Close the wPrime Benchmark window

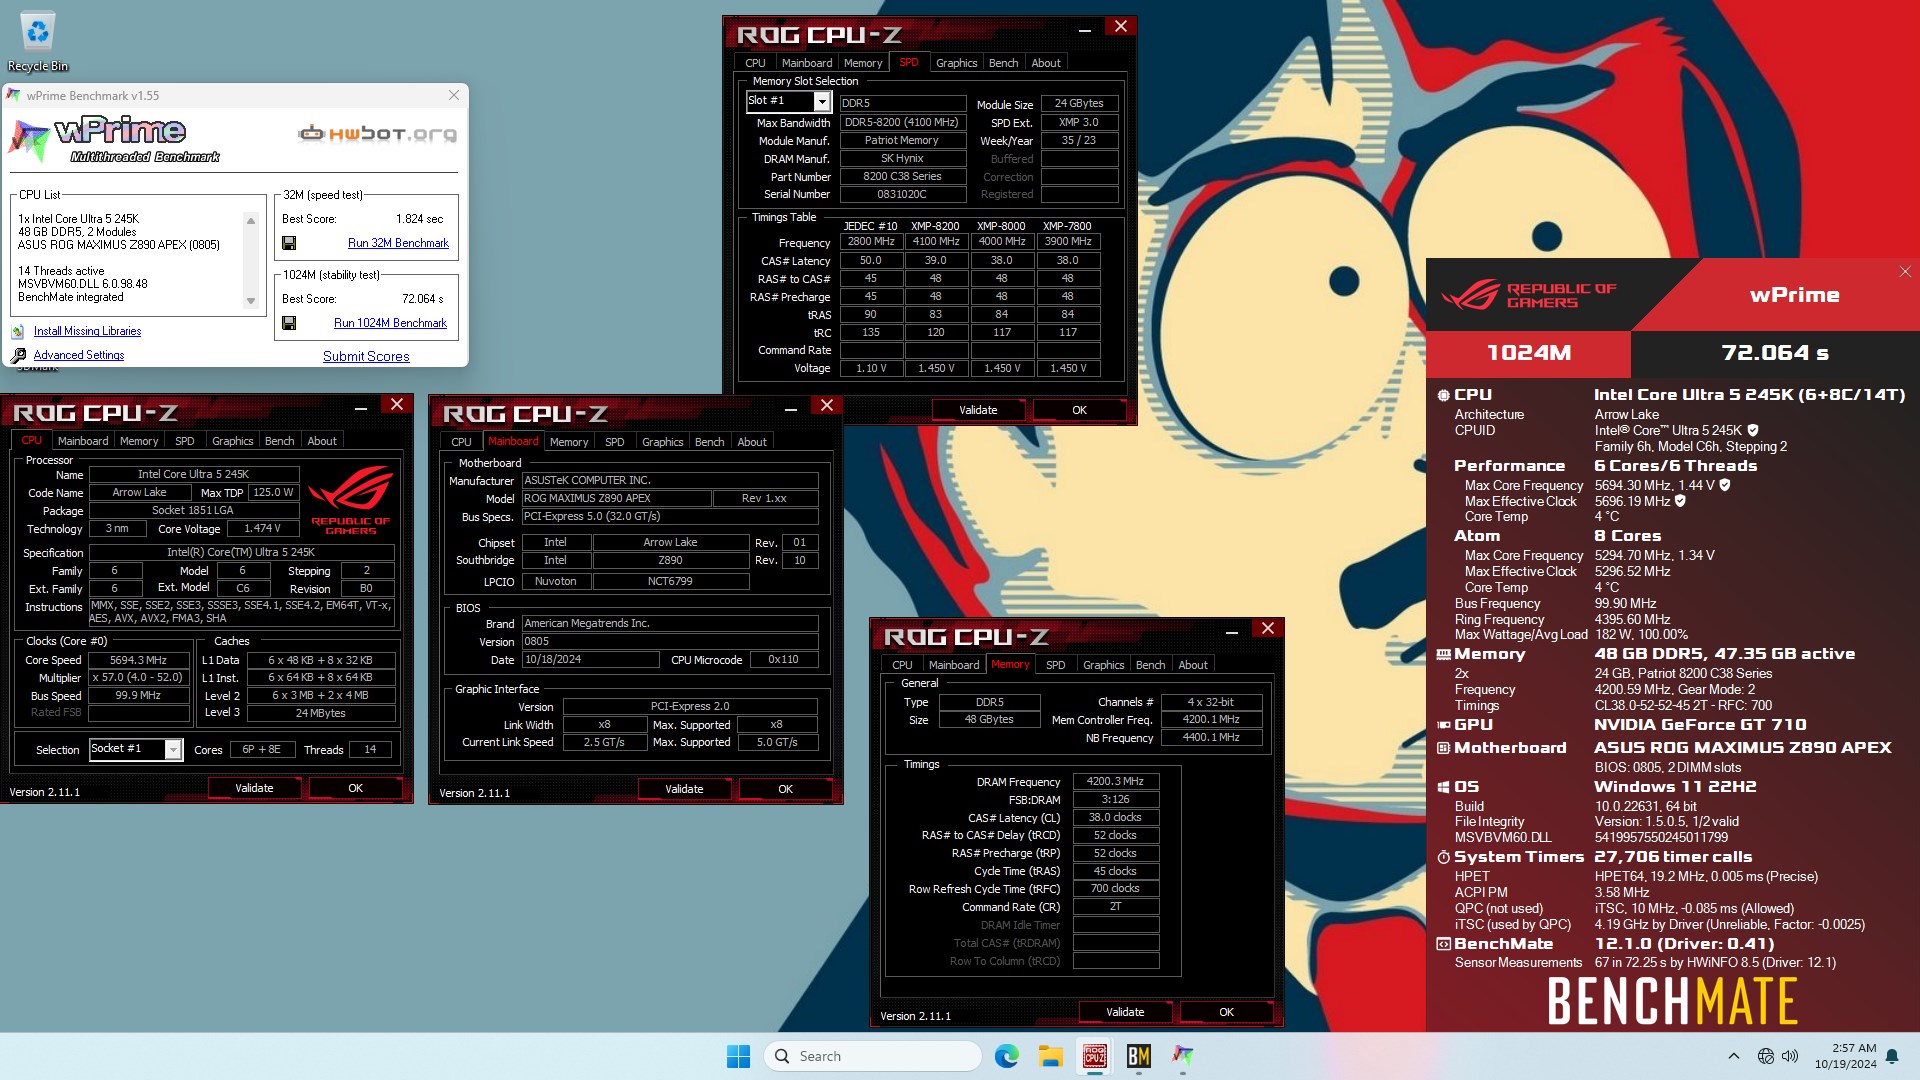coord(454,95)
